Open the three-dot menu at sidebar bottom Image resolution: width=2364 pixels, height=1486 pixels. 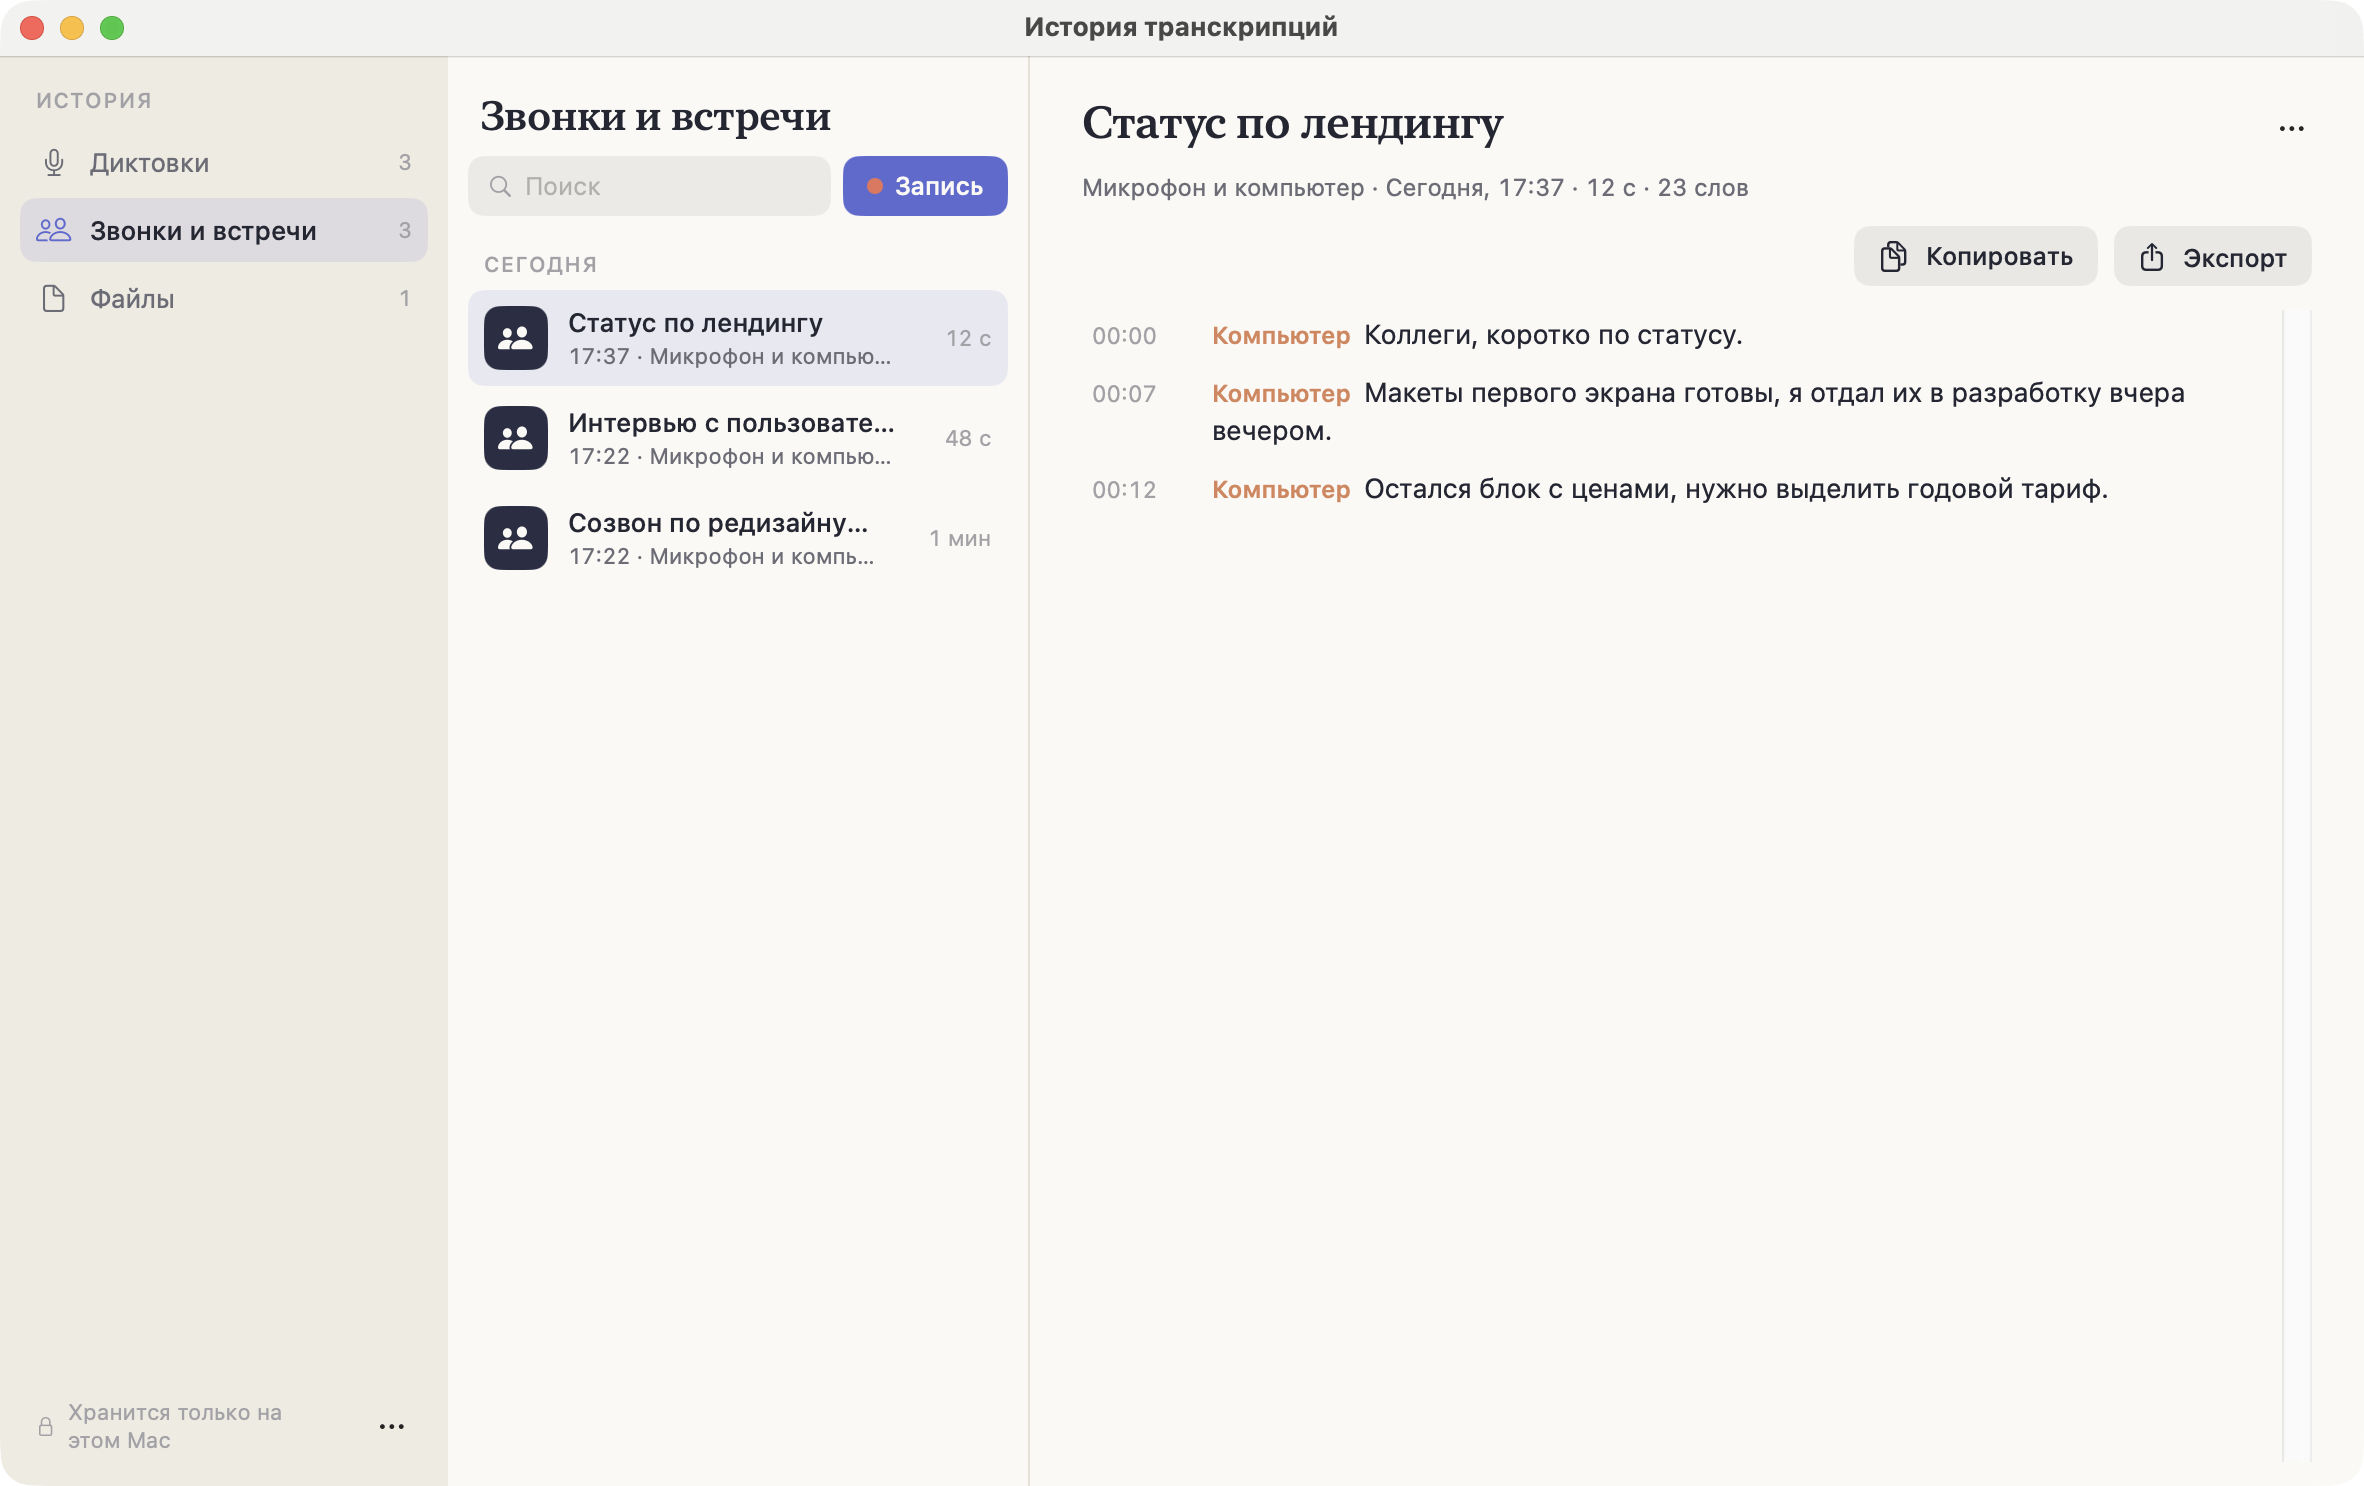392,1426
